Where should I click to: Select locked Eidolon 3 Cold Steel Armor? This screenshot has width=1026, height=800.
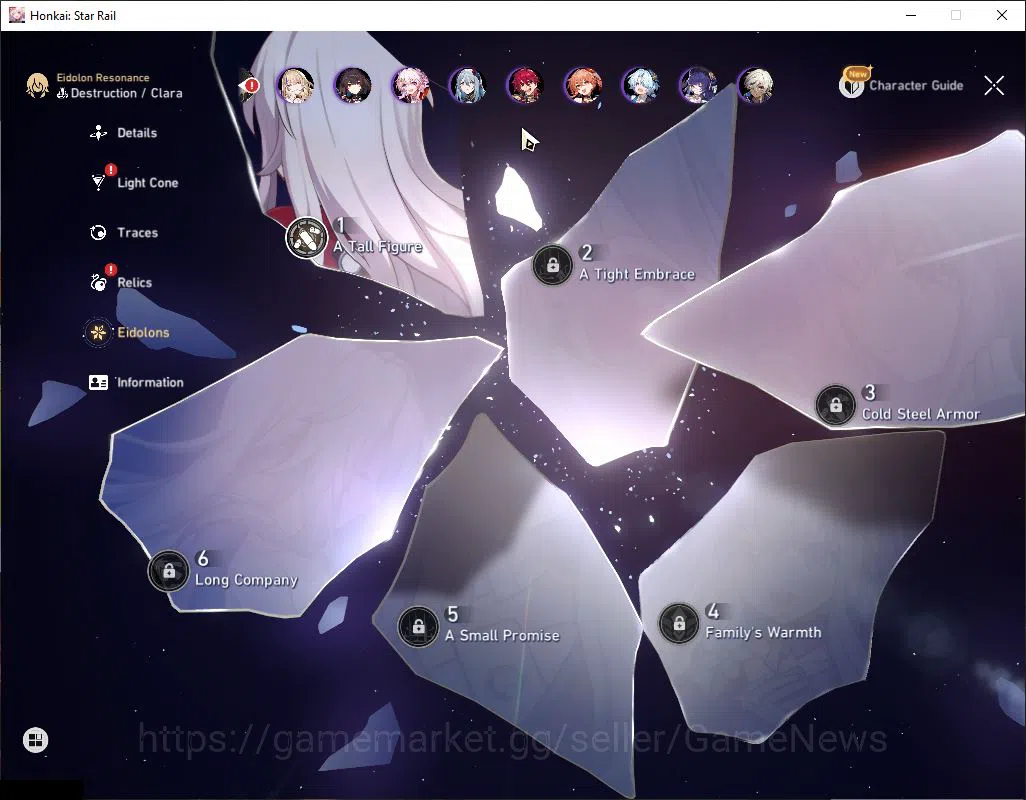click(836, 405)
